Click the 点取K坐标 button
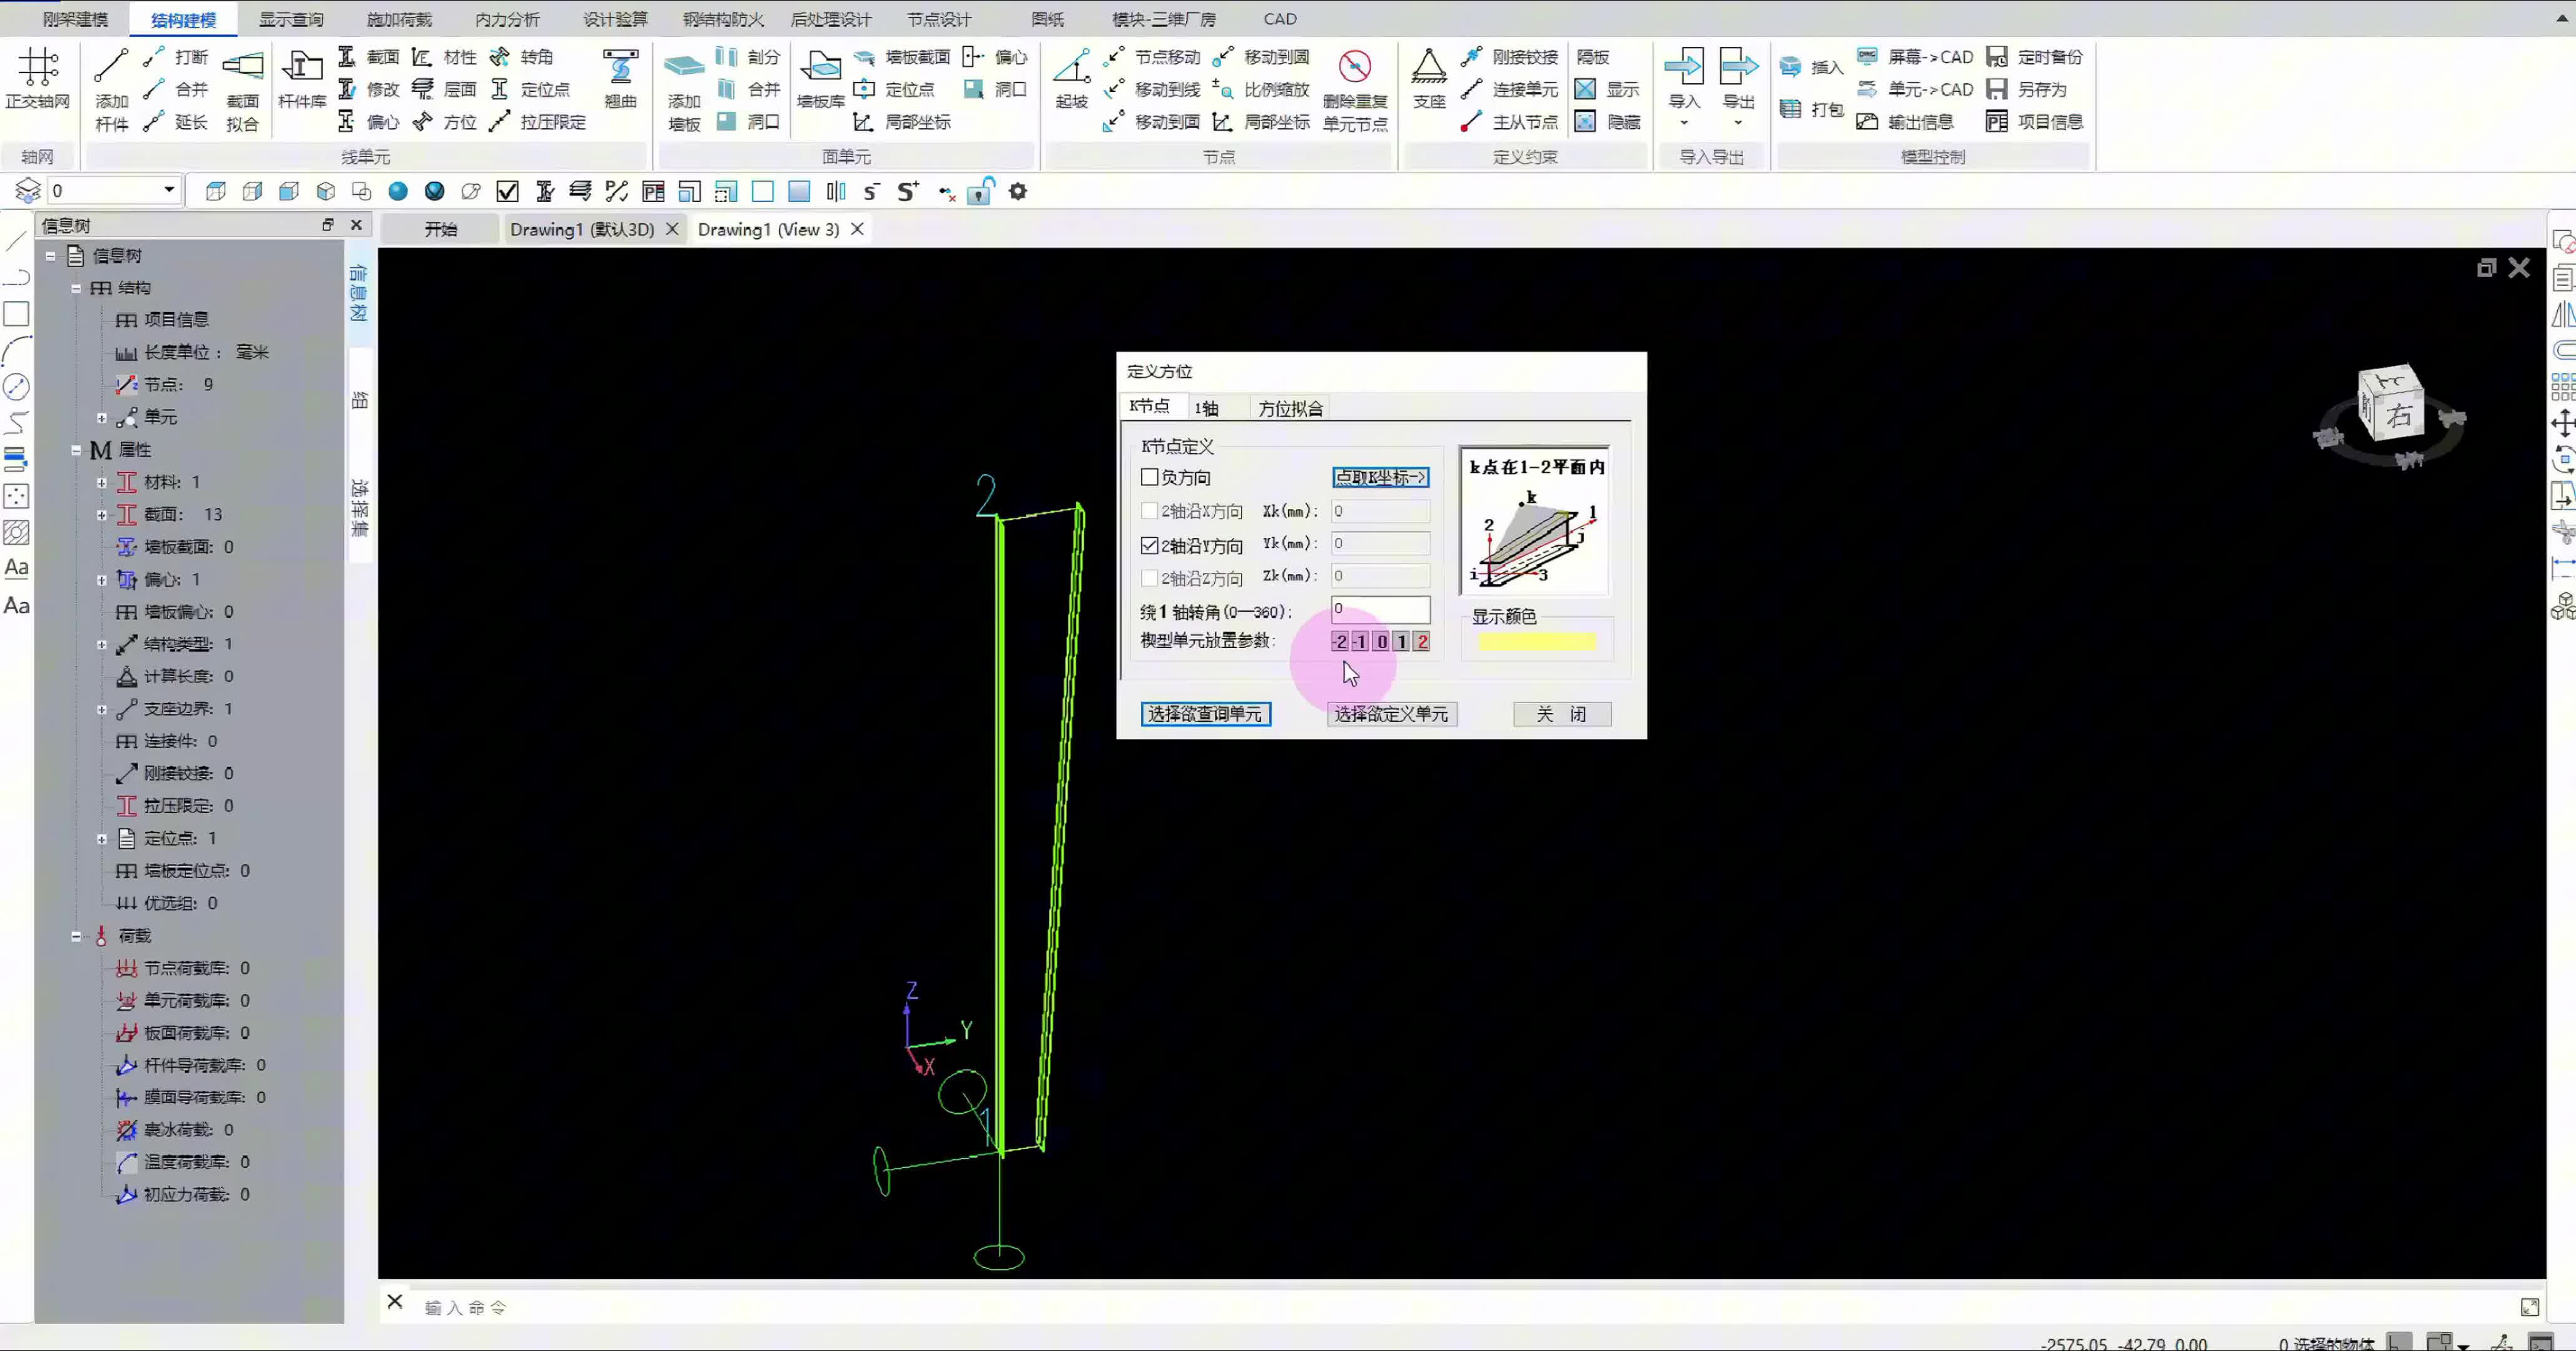 [x=1380, y=477]
